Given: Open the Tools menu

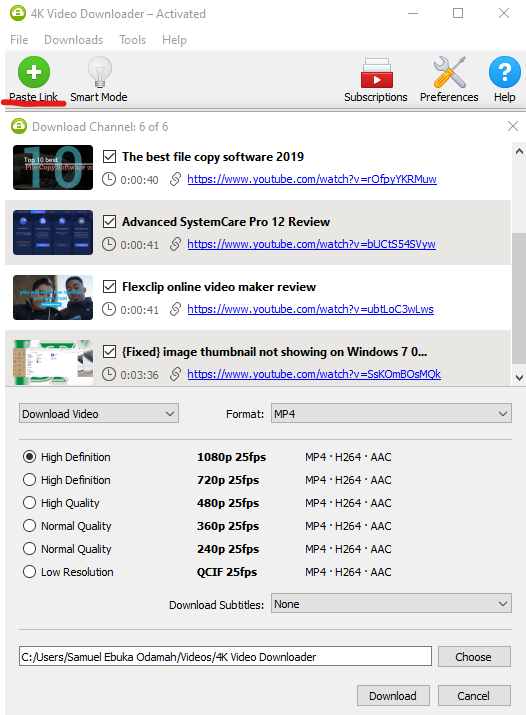Looking at the screenshot, I should [x=132, y=40].
